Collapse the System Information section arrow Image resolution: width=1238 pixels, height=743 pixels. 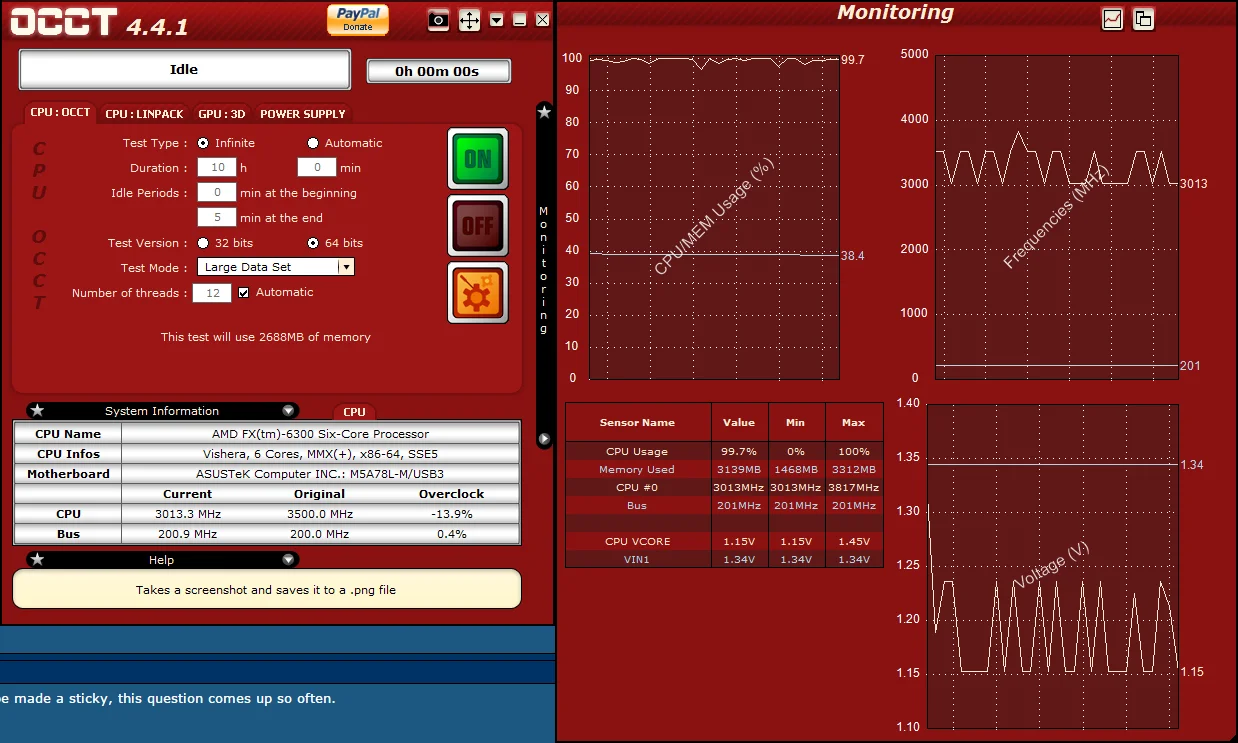pyautogui.click(x=288, y=410)
